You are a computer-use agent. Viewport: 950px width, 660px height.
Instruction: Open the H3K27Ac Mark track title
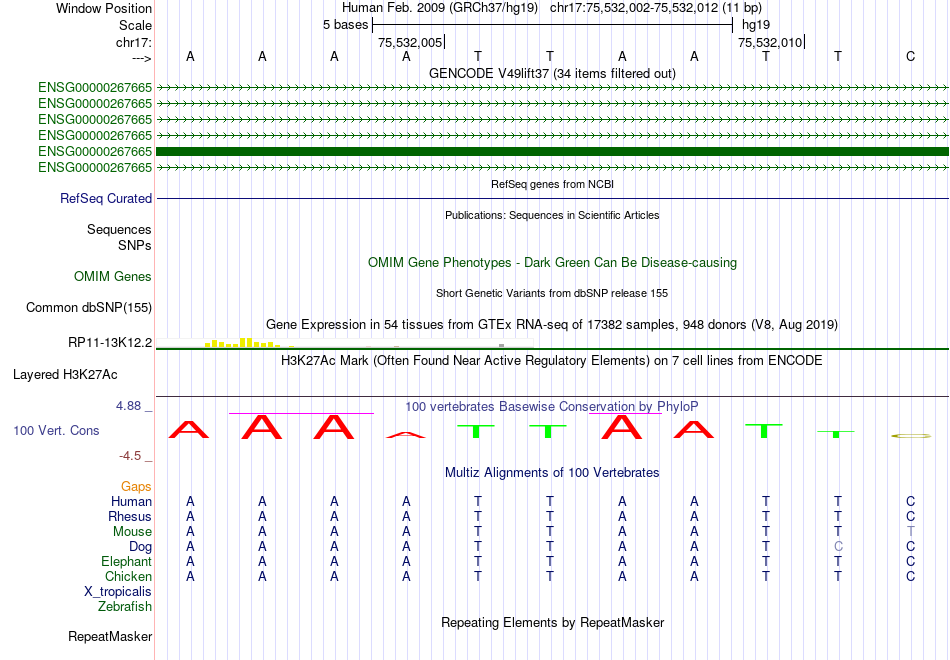pos(552,361)
